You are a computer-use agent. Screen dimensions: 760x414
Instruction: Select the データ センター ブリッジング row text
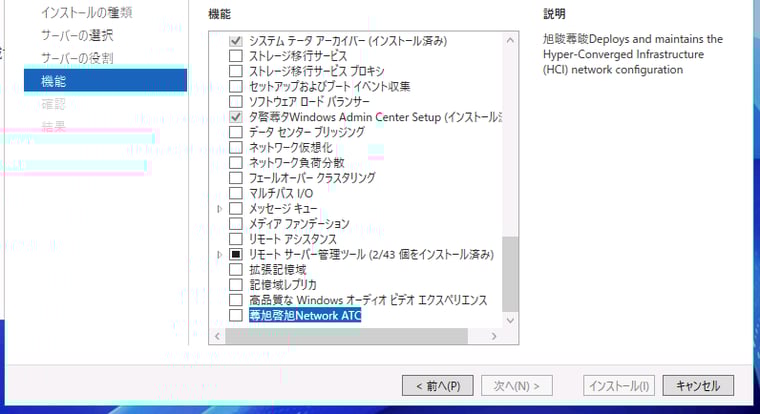point(307,132)
